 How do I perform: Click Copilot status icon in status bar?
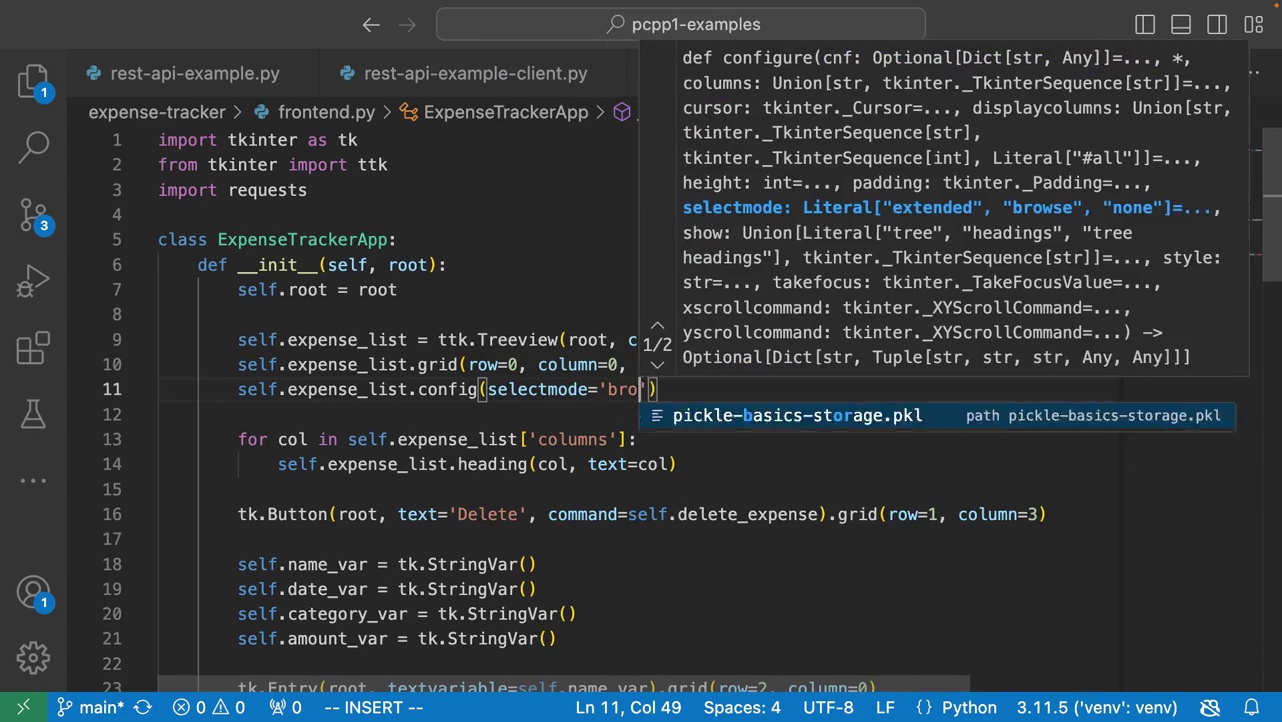[x=1211, y=707]
